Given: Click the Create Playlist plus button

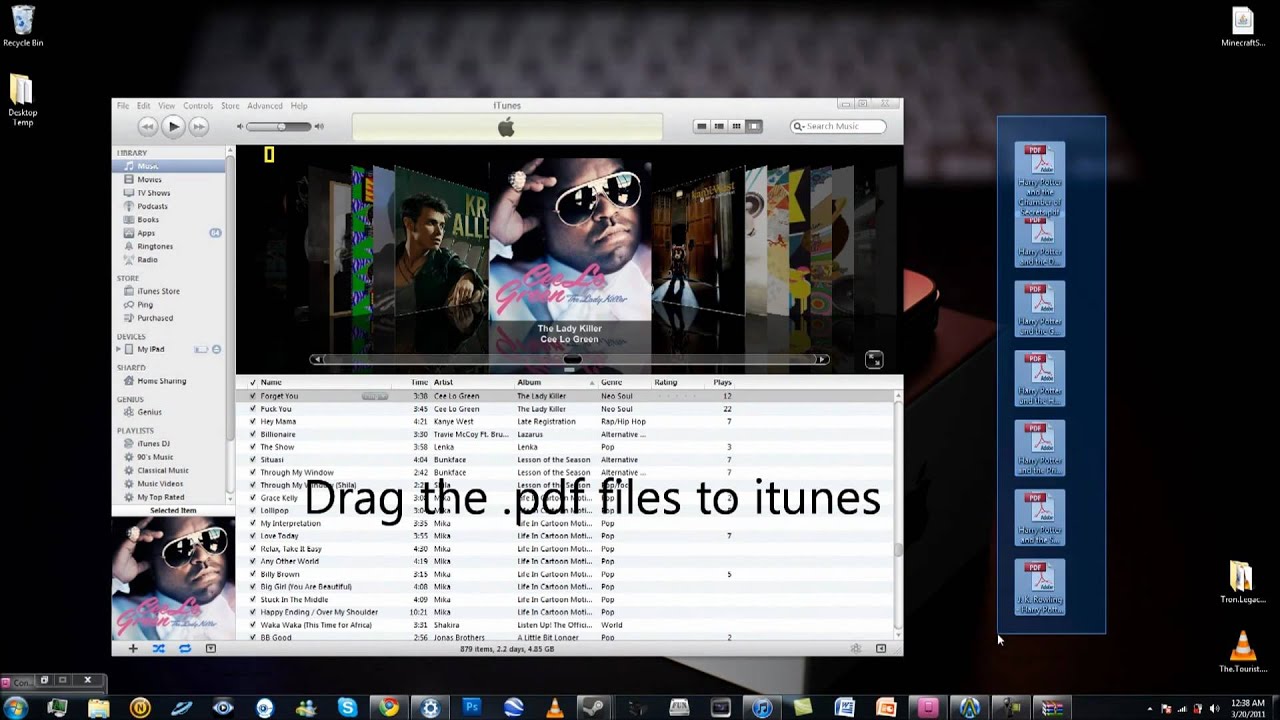Looking at the screenshot, I should [132, 649].
